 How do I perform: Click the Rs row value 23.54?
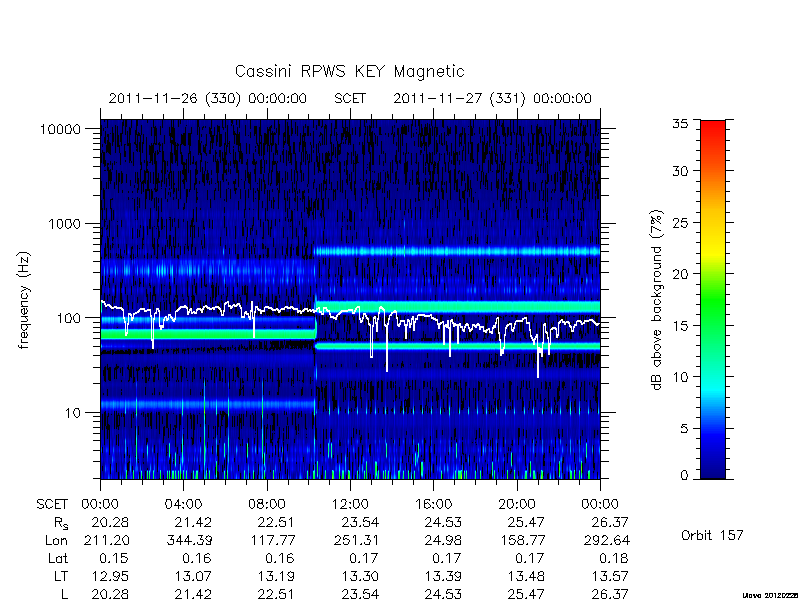(360, 522)
